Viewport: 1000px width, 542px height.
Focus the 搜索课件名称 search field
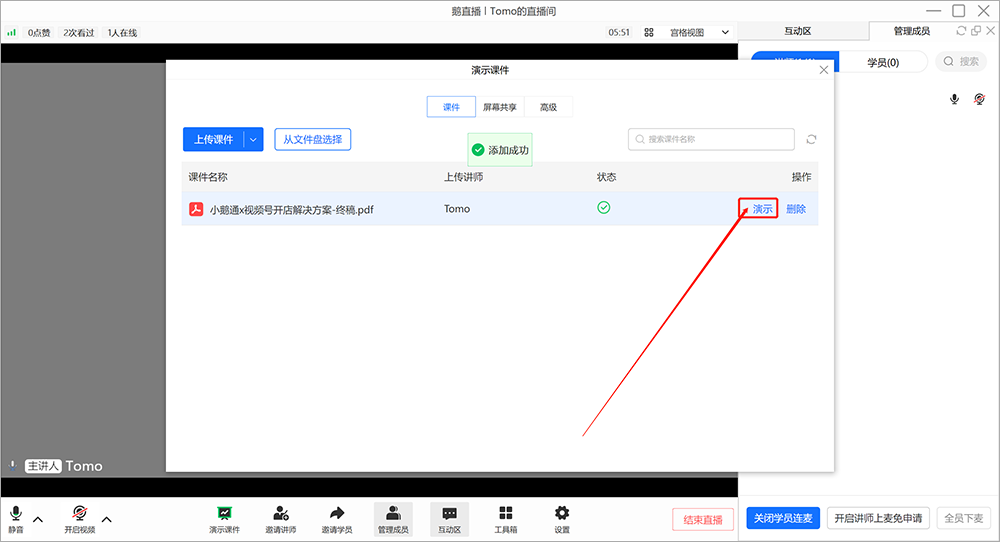[711, 139]
